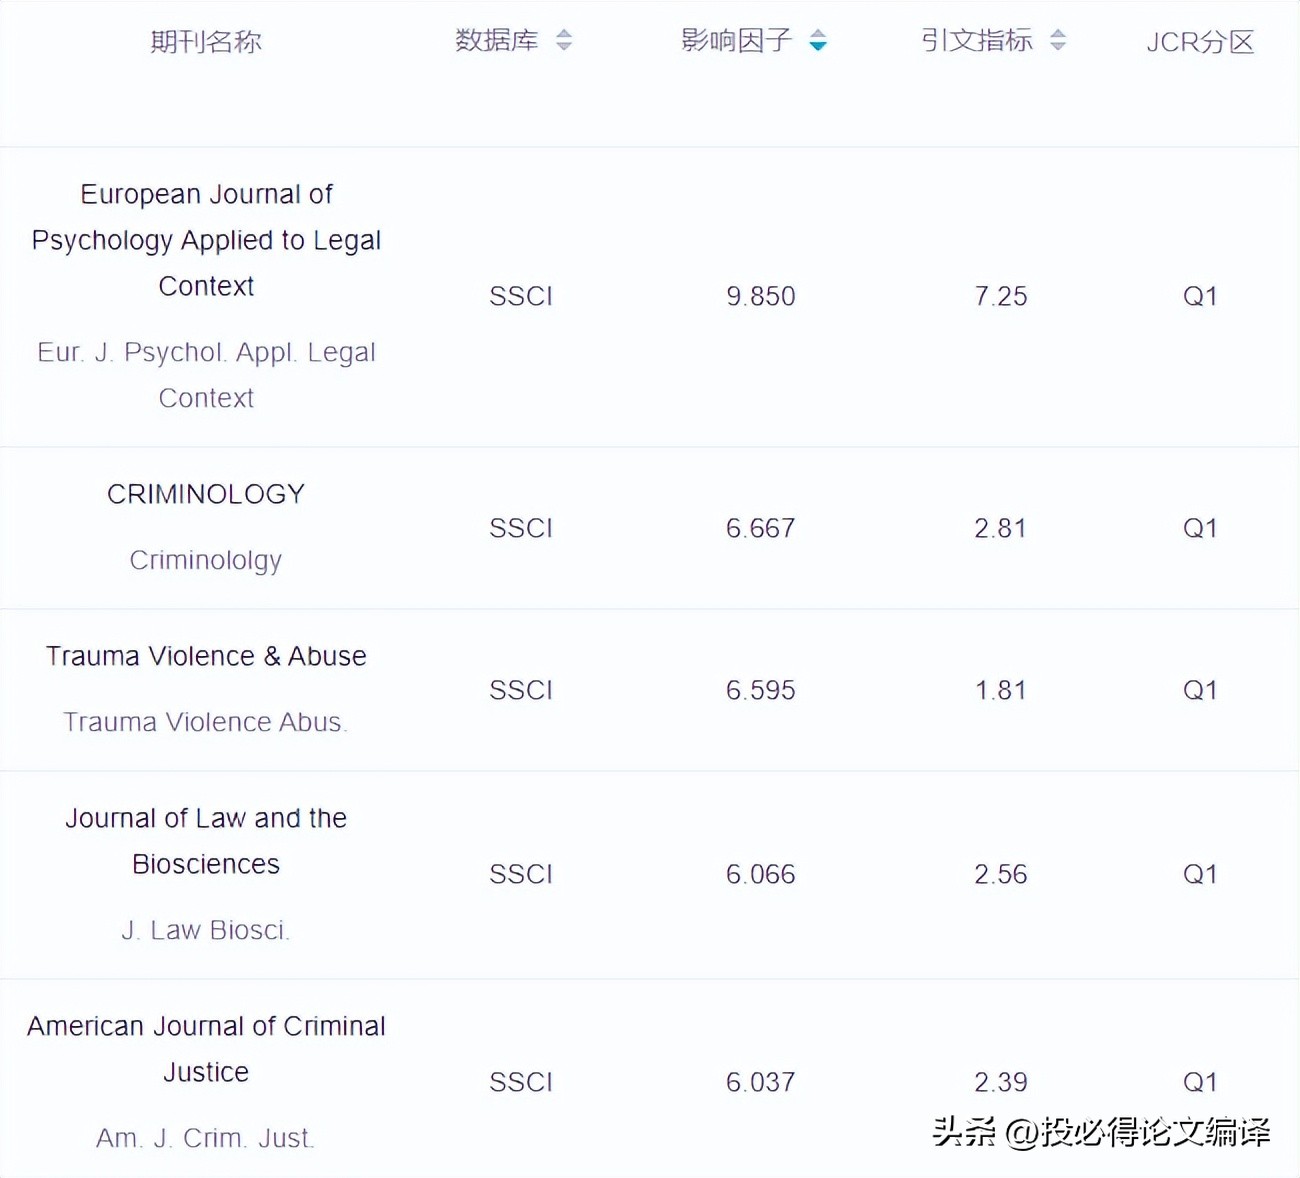
Task: Sort by 影响因子 column arrows
Action: 818,40
